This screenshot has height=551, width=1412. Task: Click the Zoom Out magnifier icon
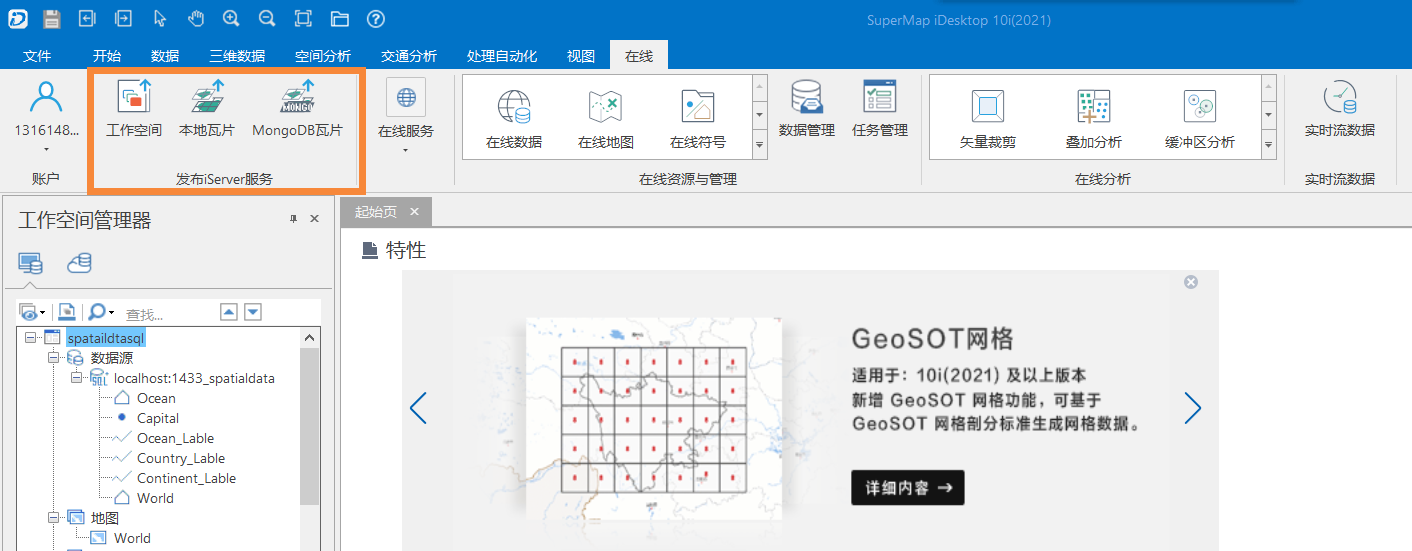(x=267, y=19)
